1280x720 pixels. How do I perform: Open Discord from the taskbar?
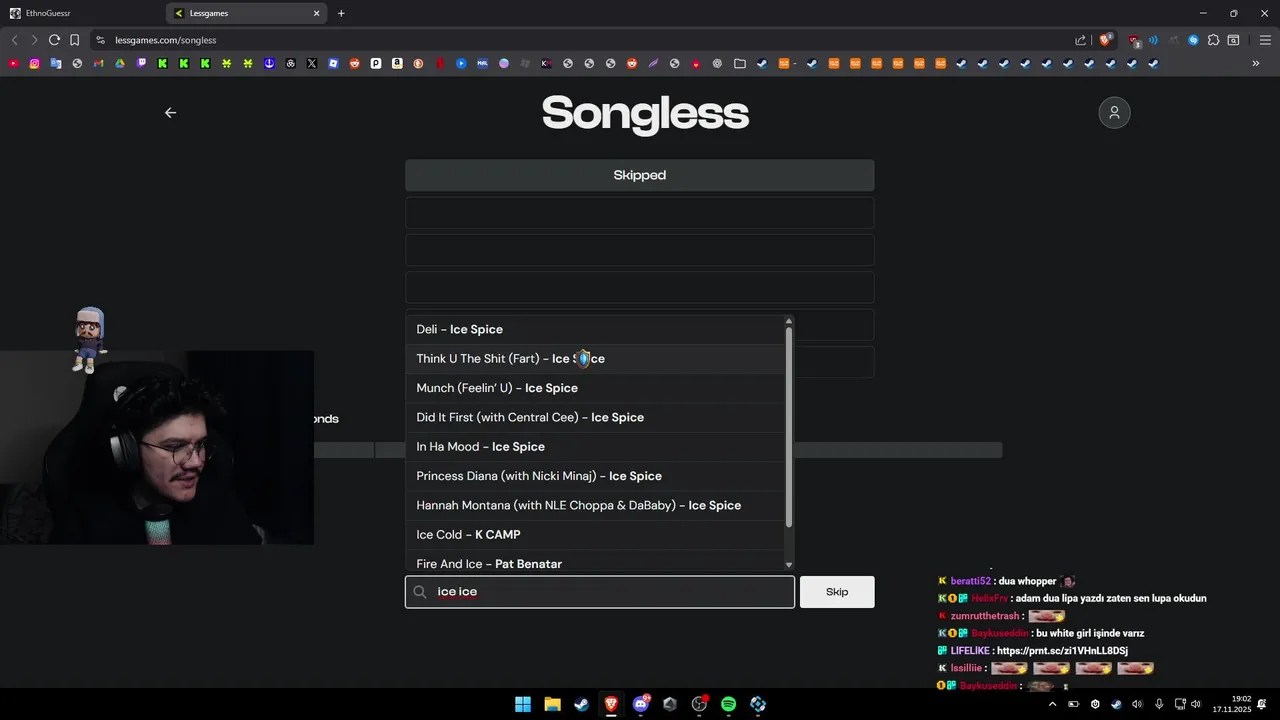coord(641,704)
